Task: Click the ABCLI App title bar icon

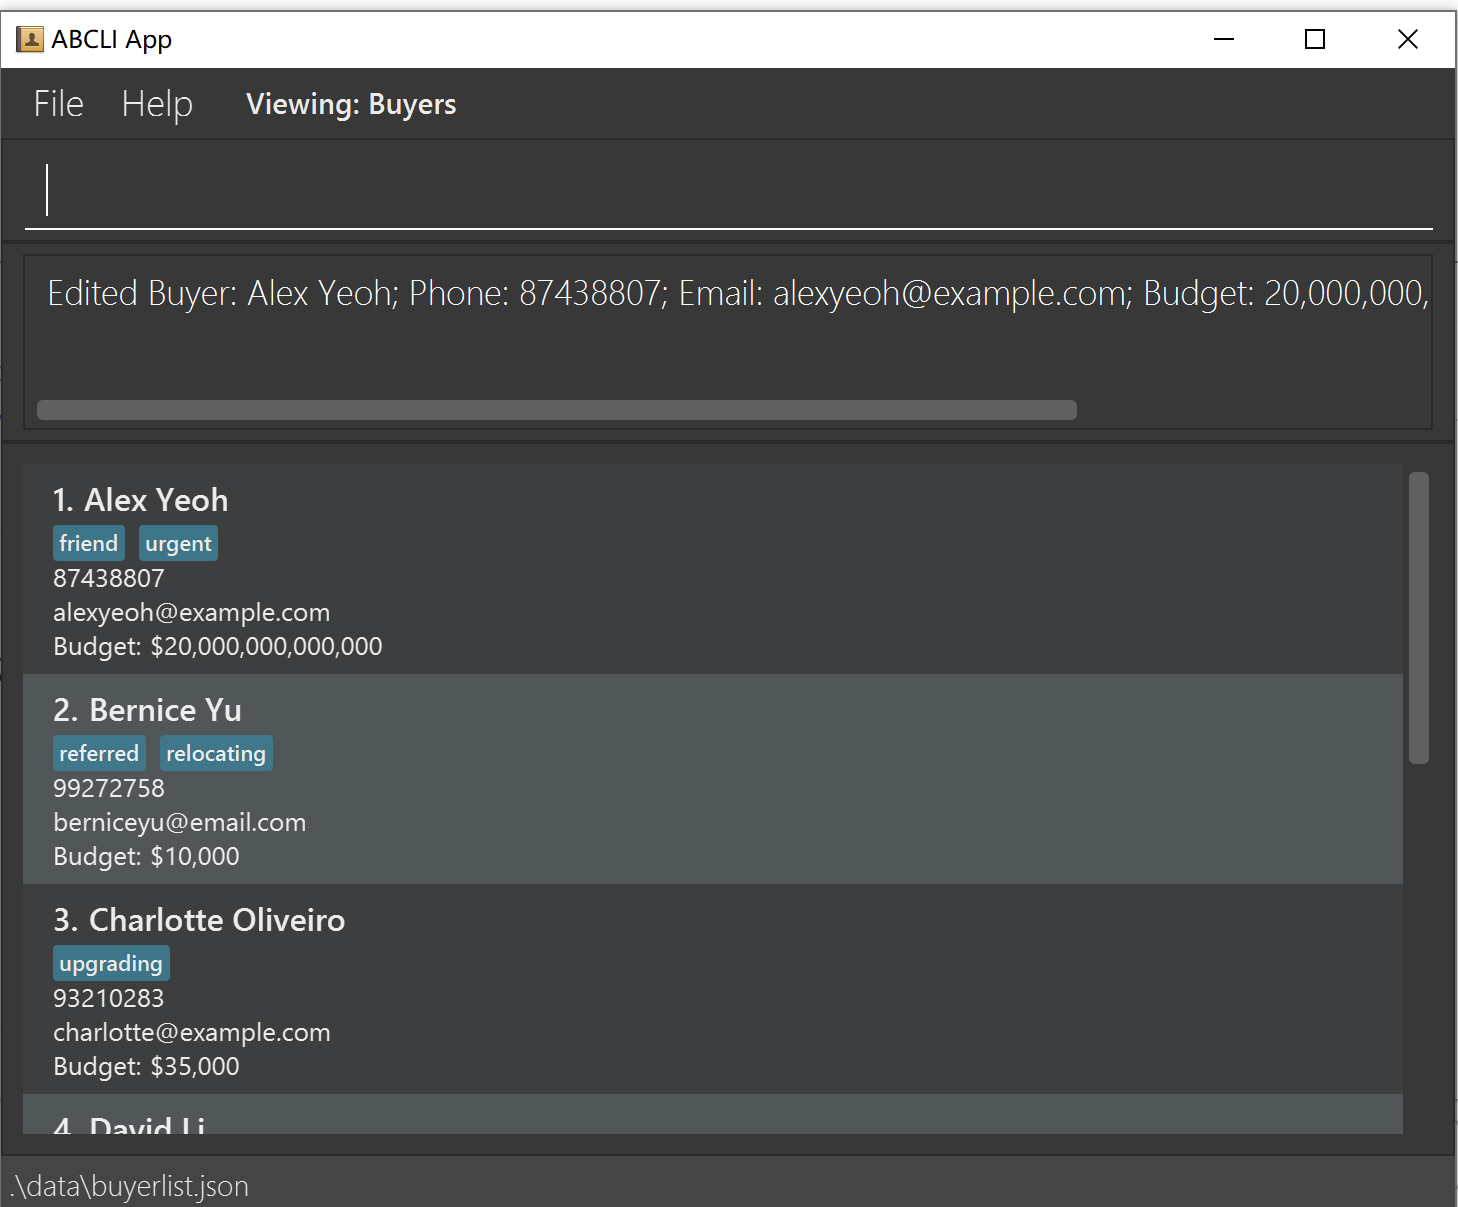Action: click(x=30, y=40)
